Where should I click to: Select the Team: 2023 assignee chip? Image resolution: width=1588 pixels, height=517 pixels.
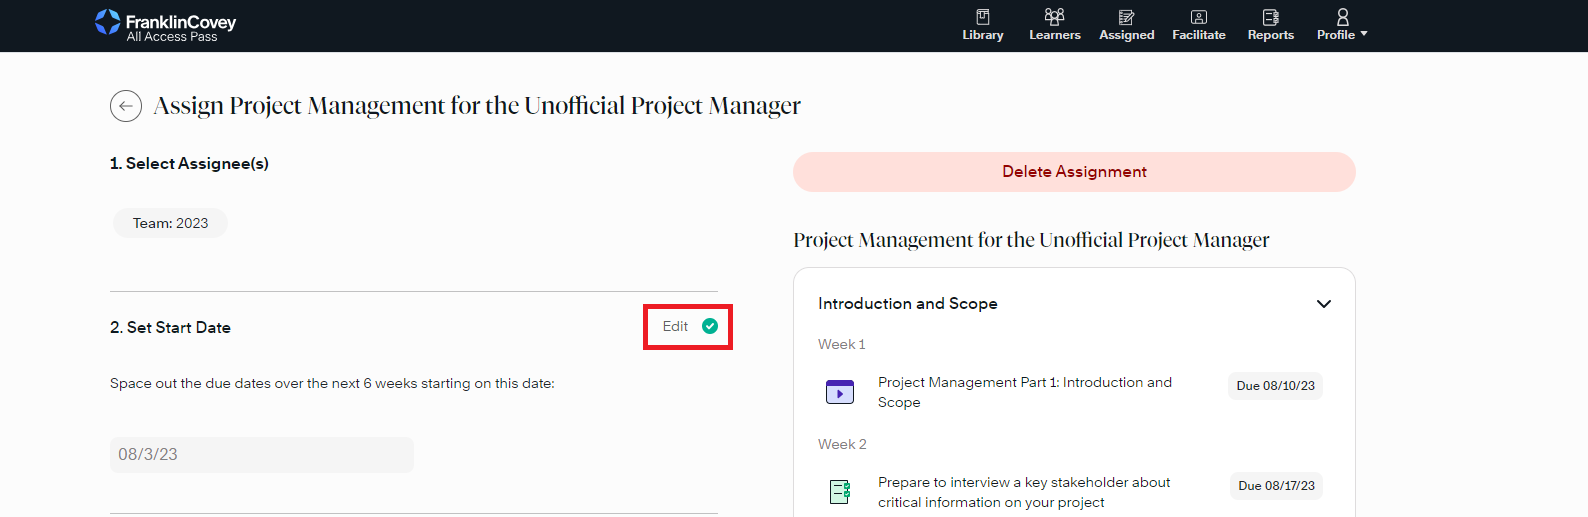pyautogui.click(x=171, y=223)
